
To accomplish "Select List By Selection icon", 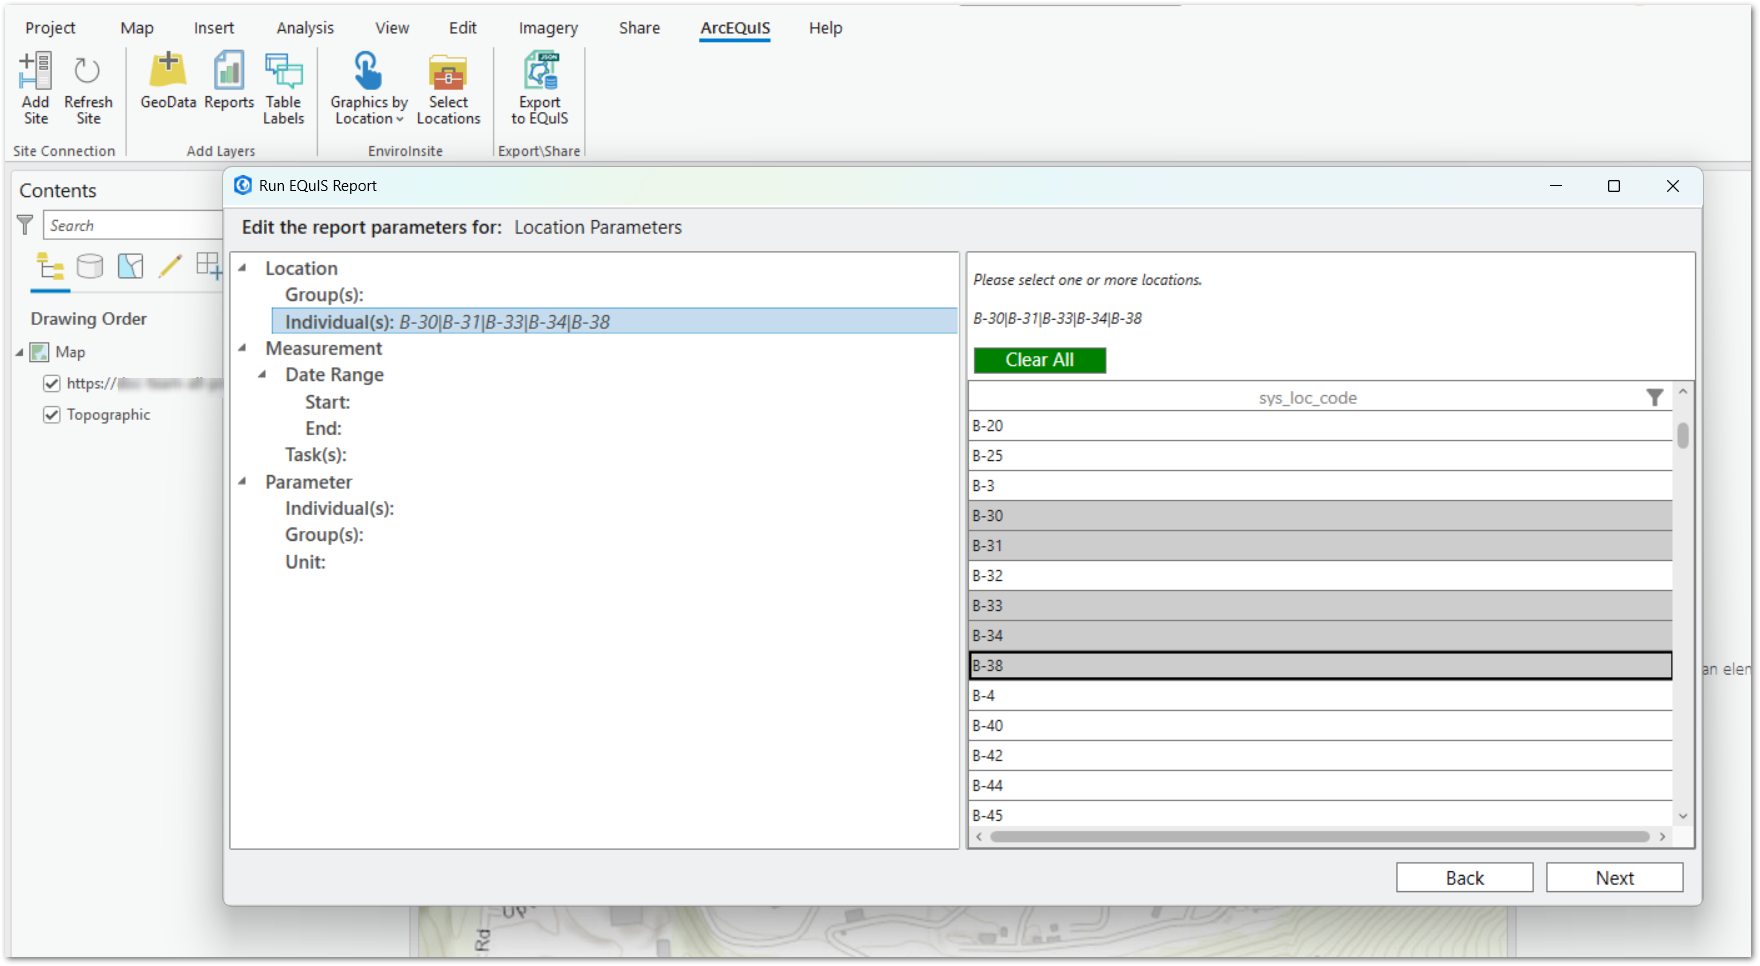I will (x=130, y=266).
